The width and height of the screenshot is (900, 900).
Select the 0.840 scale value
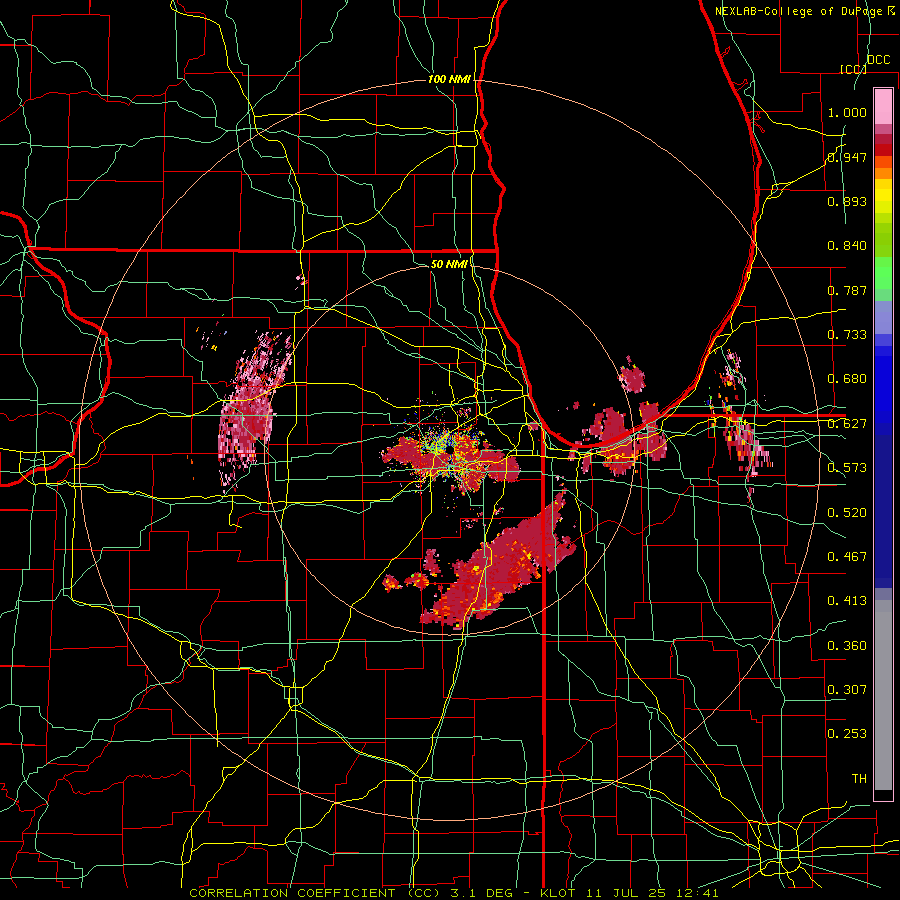click(x=847, y=246)
